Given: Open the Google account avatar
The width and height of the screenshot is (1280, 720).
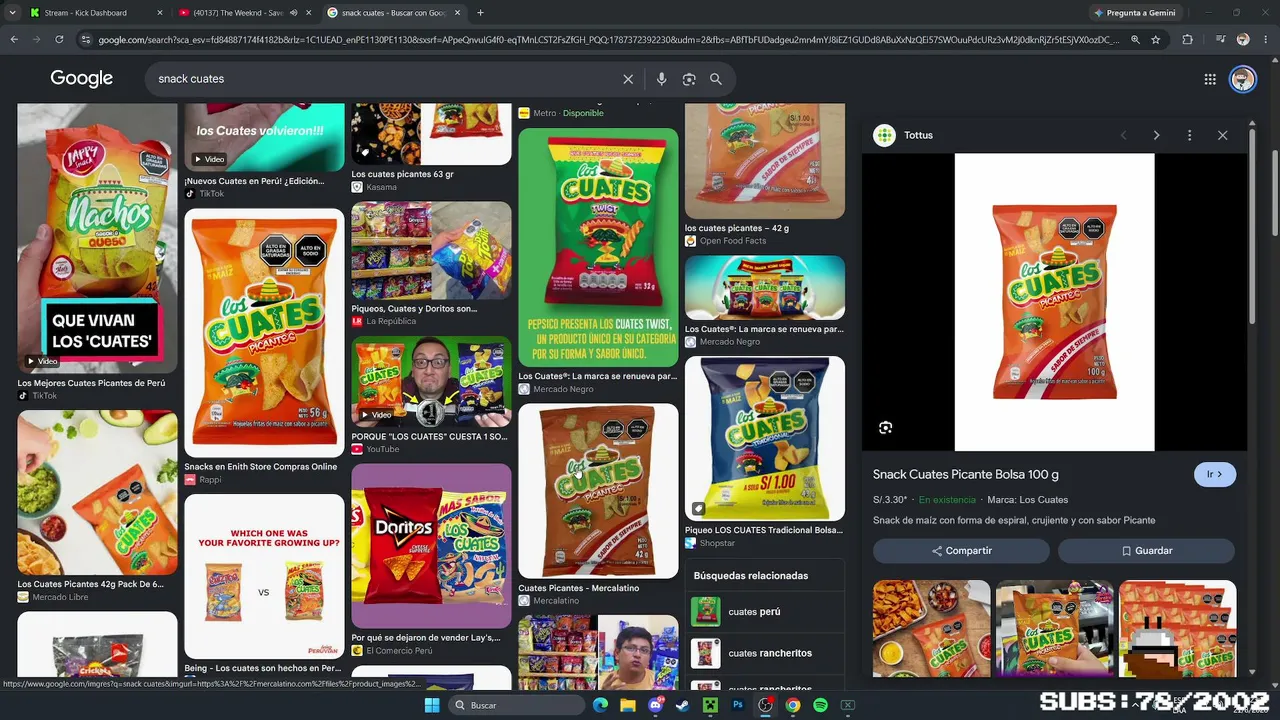Looking at the screenshot, I should 1243,79.
